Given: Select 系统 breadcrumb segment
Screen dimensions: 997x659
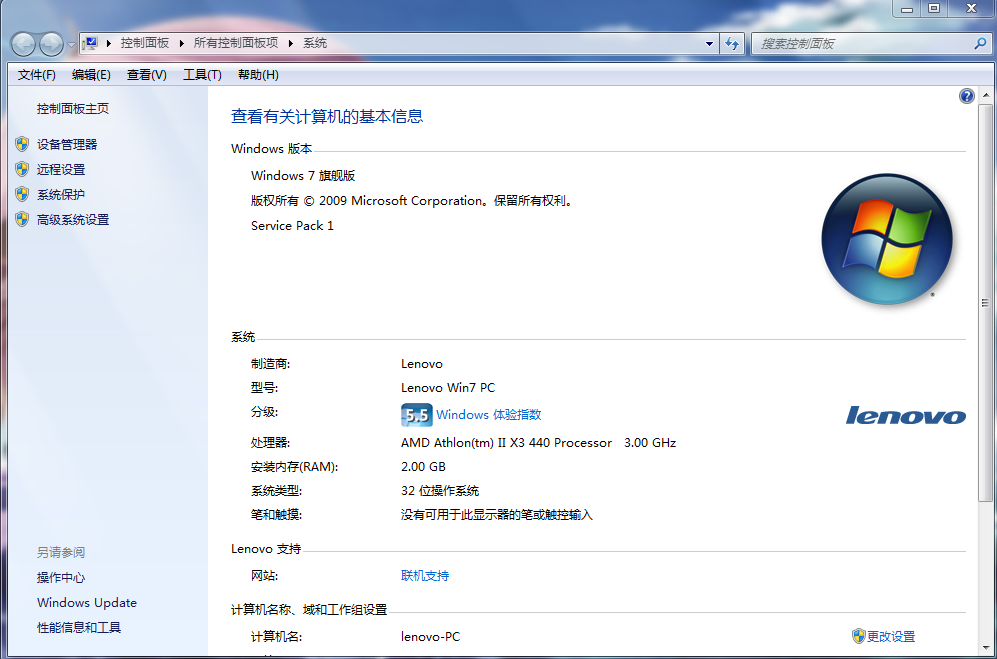Looking at the screenshot, I should point(315,43).
